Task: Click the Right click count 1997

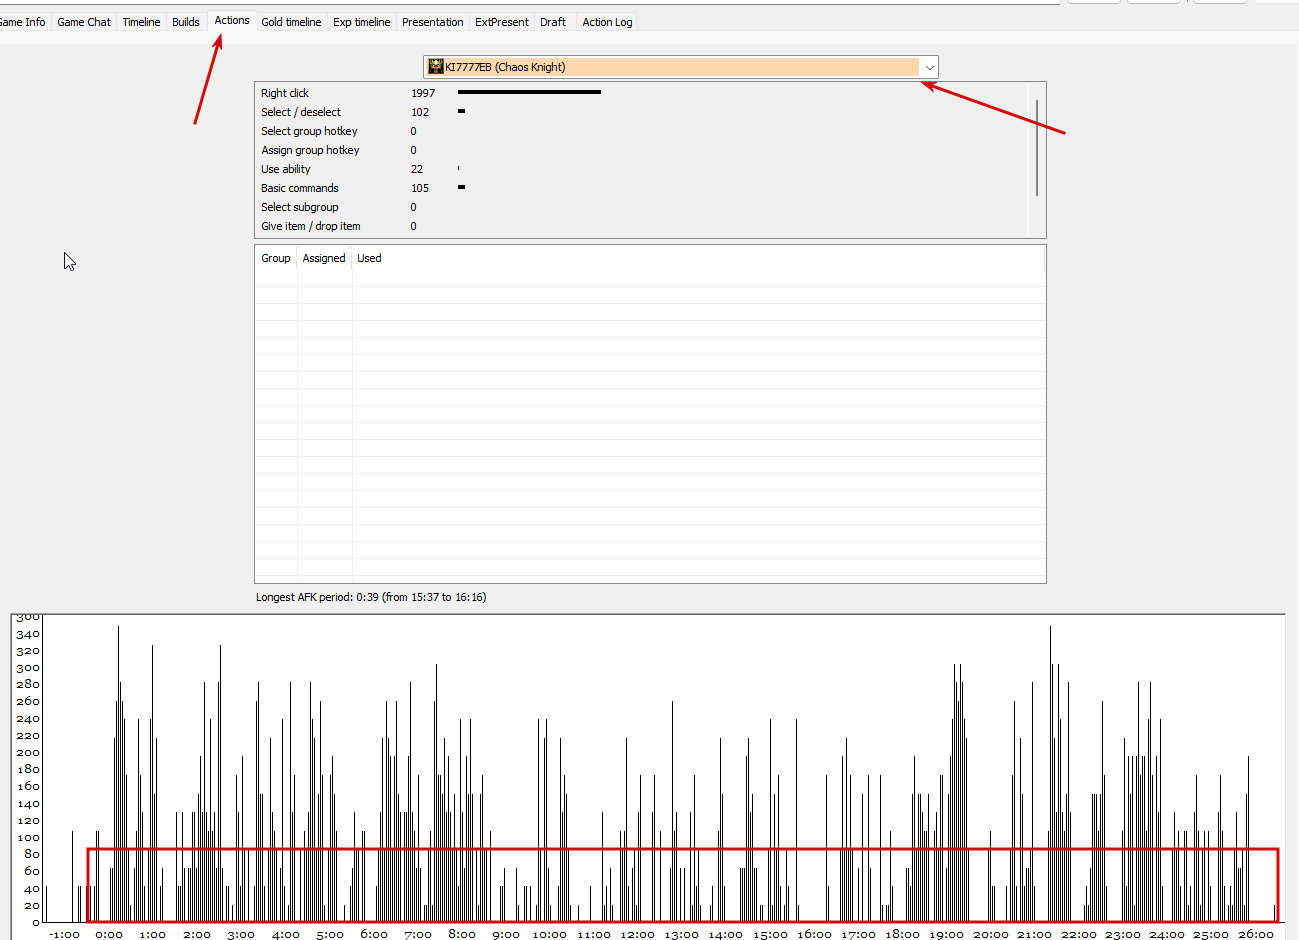Action: point(423,93)
